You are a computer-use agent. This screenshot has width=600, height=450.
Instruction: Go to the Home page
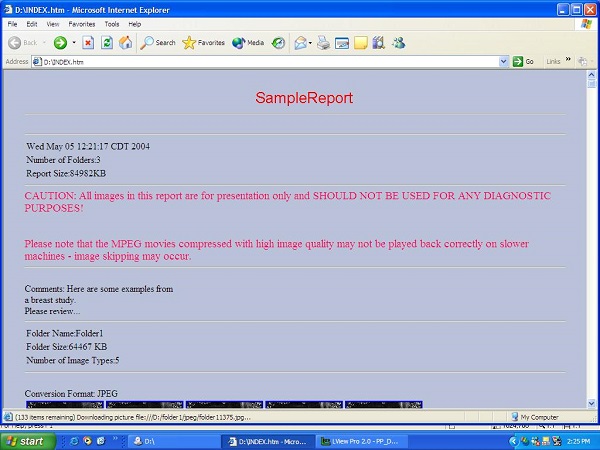[x=125, y=43]
